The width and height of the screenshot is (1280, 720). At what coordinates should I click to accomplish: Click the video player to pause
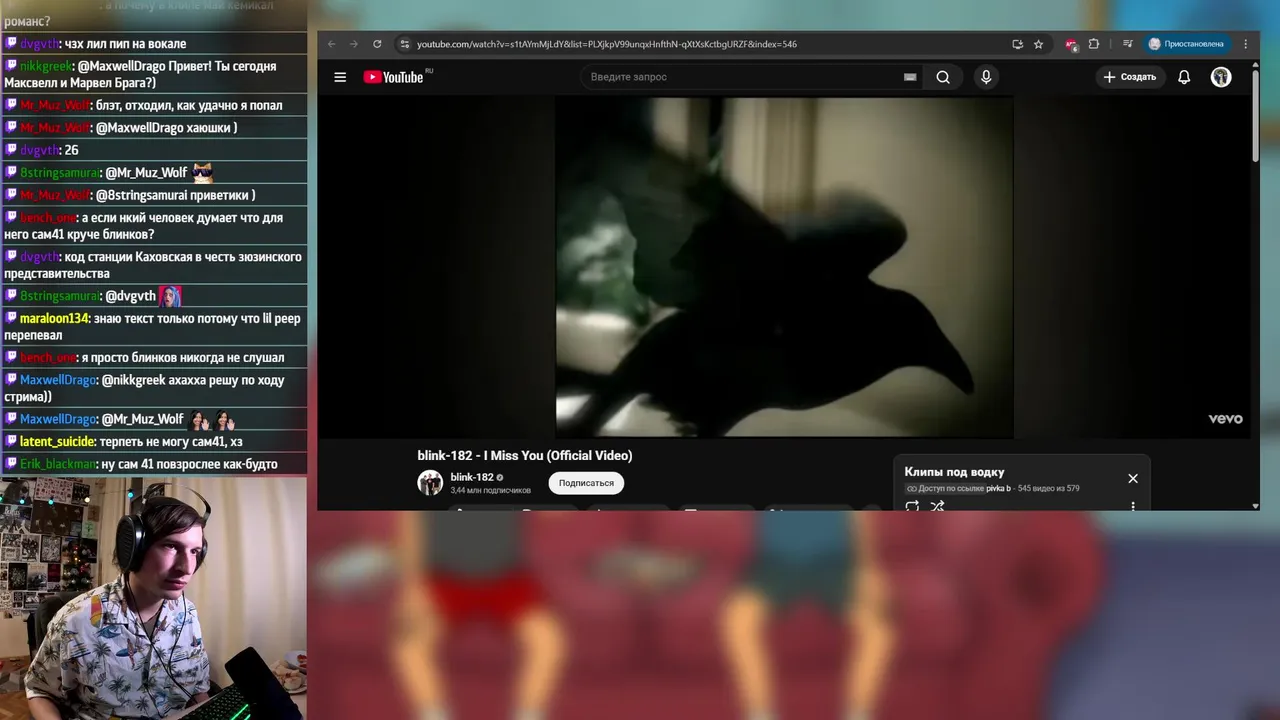click(x=785, y=267)
